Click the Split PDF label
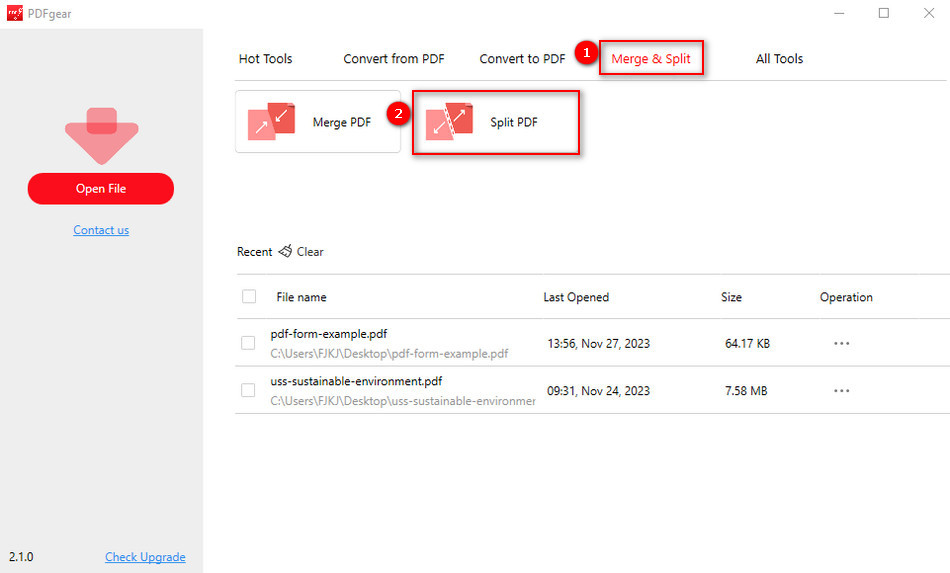 (514, 122)
